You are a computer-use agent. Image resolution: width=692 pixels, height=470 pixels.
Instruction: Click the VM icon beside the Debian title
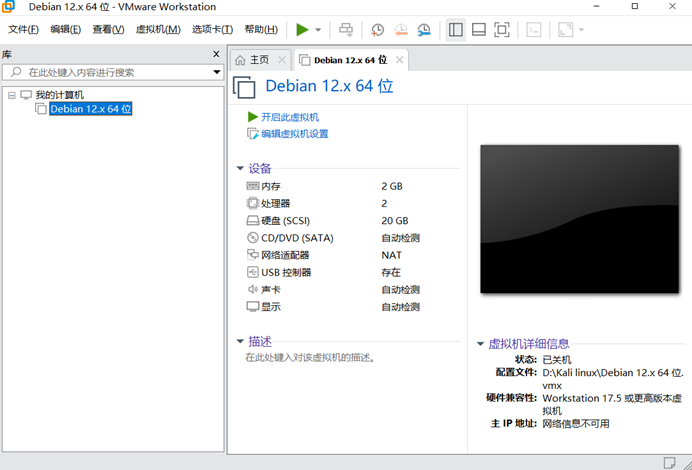[244, 87]
